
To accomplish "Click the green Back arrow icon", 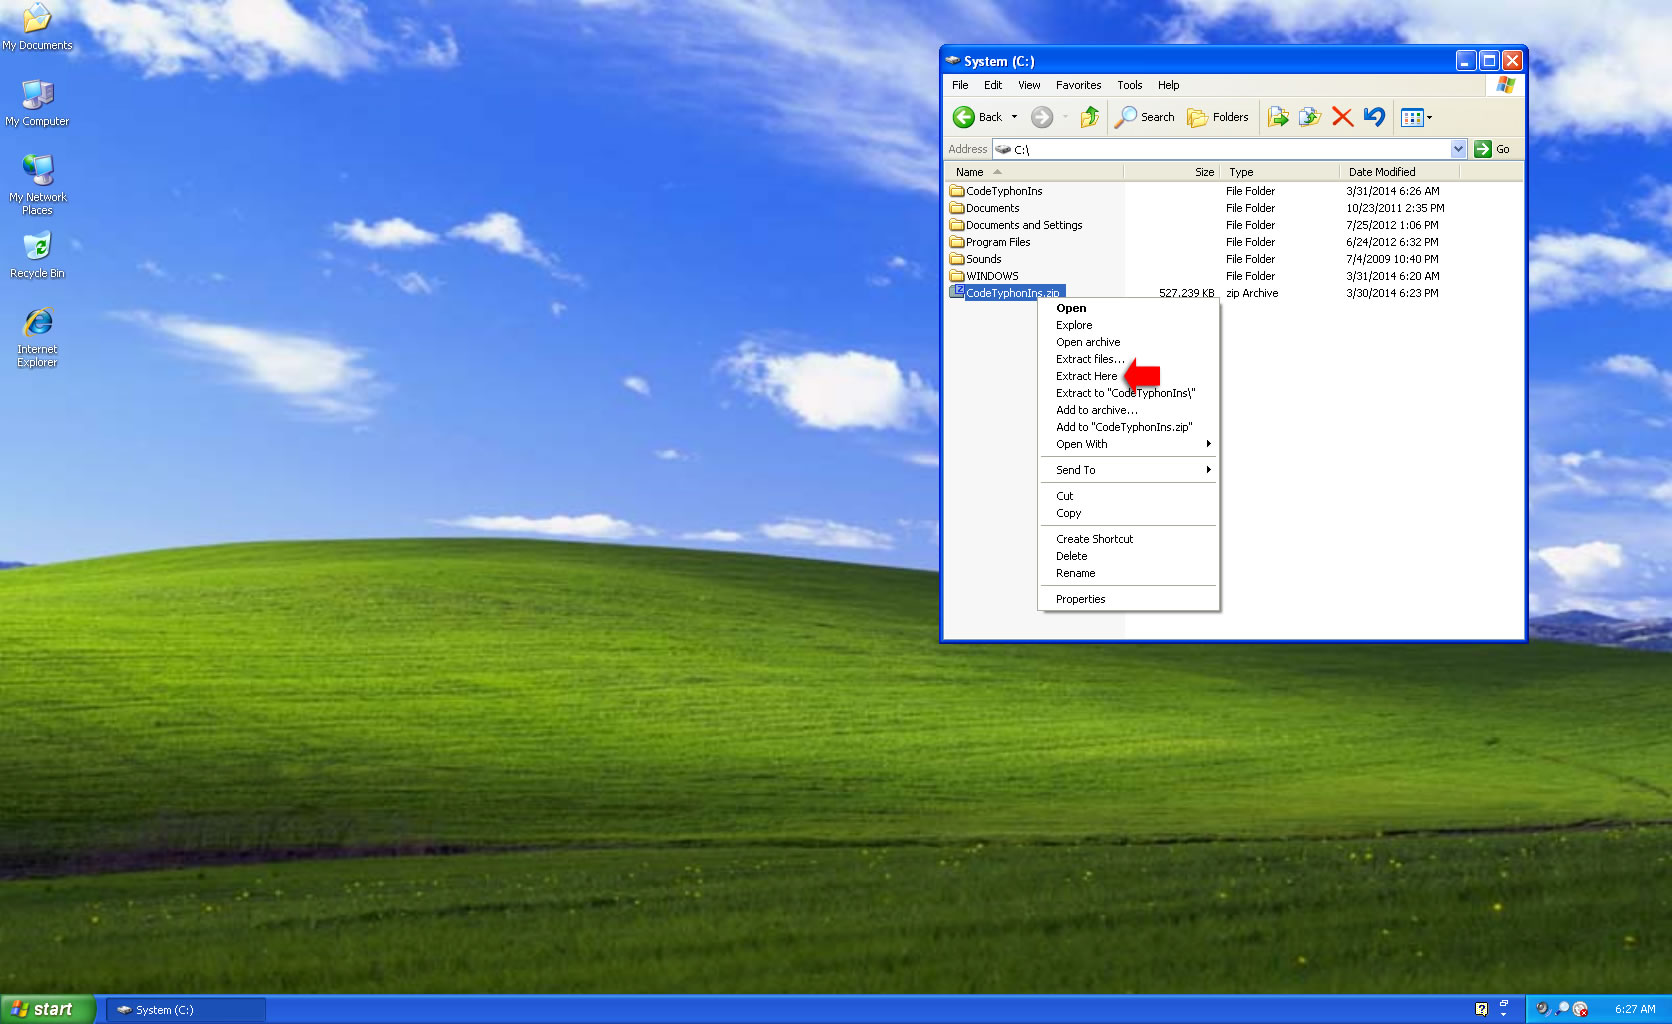I will tap(963, 117).
